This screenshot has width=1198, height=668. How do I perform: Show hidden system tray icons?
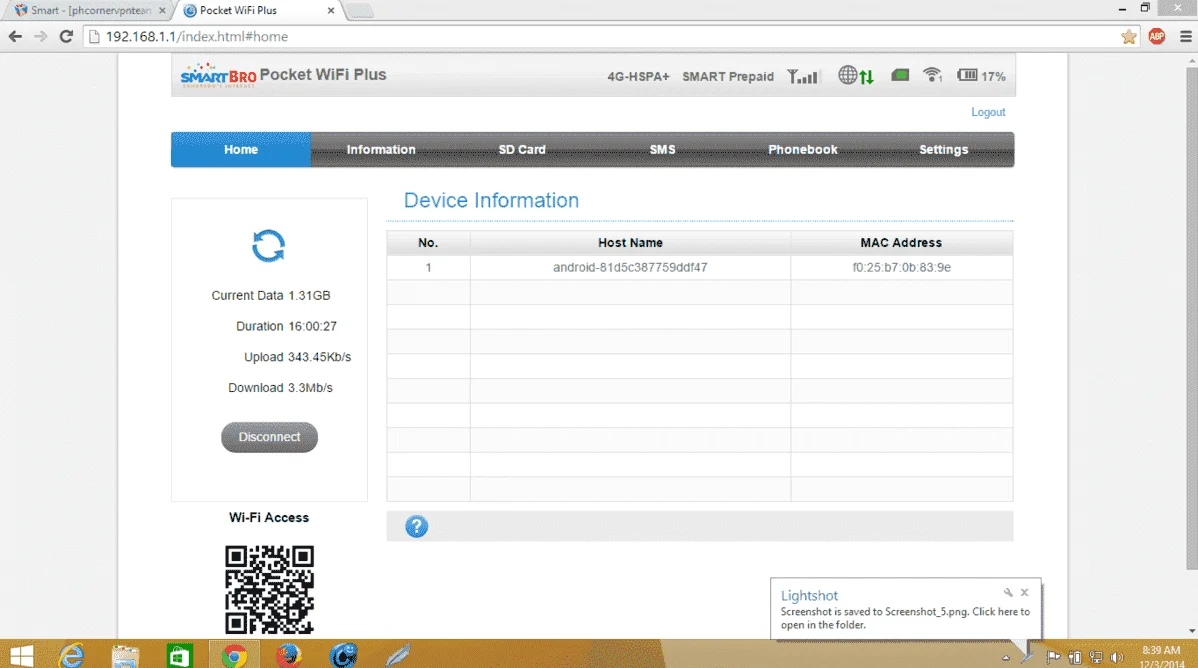click(x=1005, y=657)
